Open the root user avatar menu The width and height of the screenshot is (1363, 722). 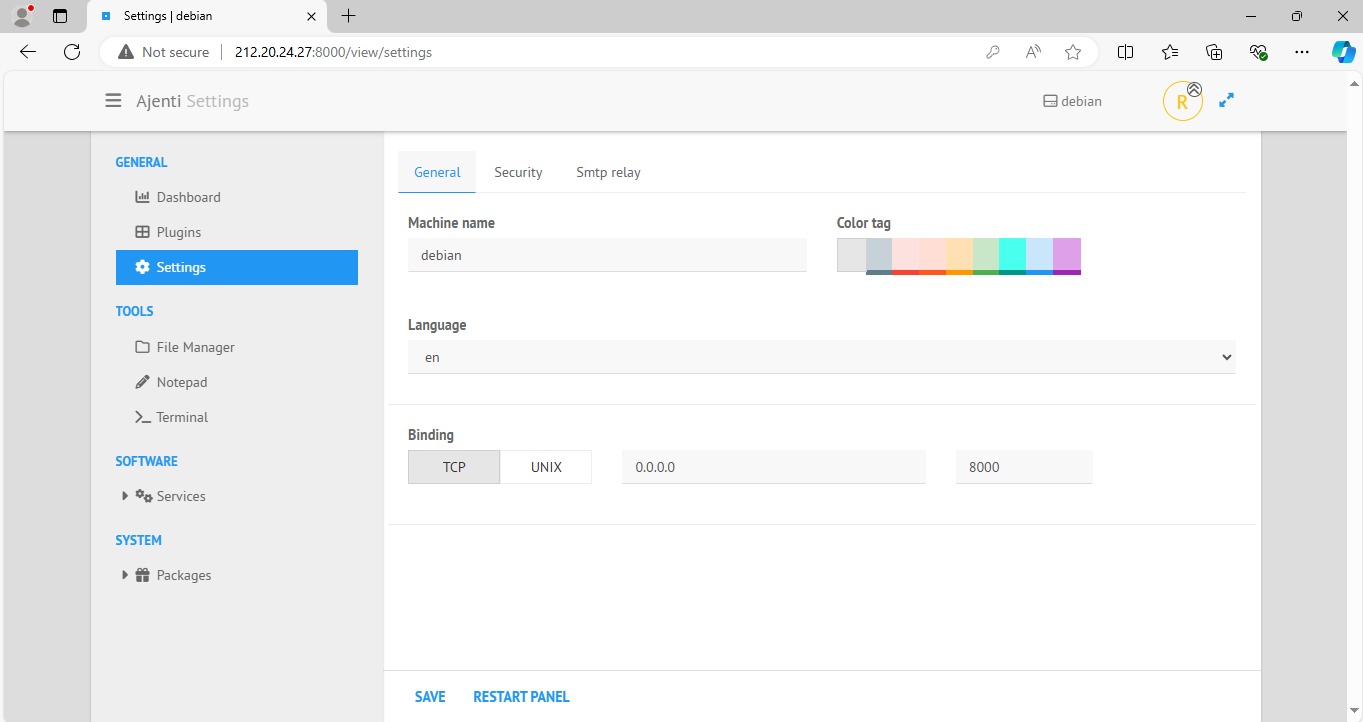tap(1182, 101)
